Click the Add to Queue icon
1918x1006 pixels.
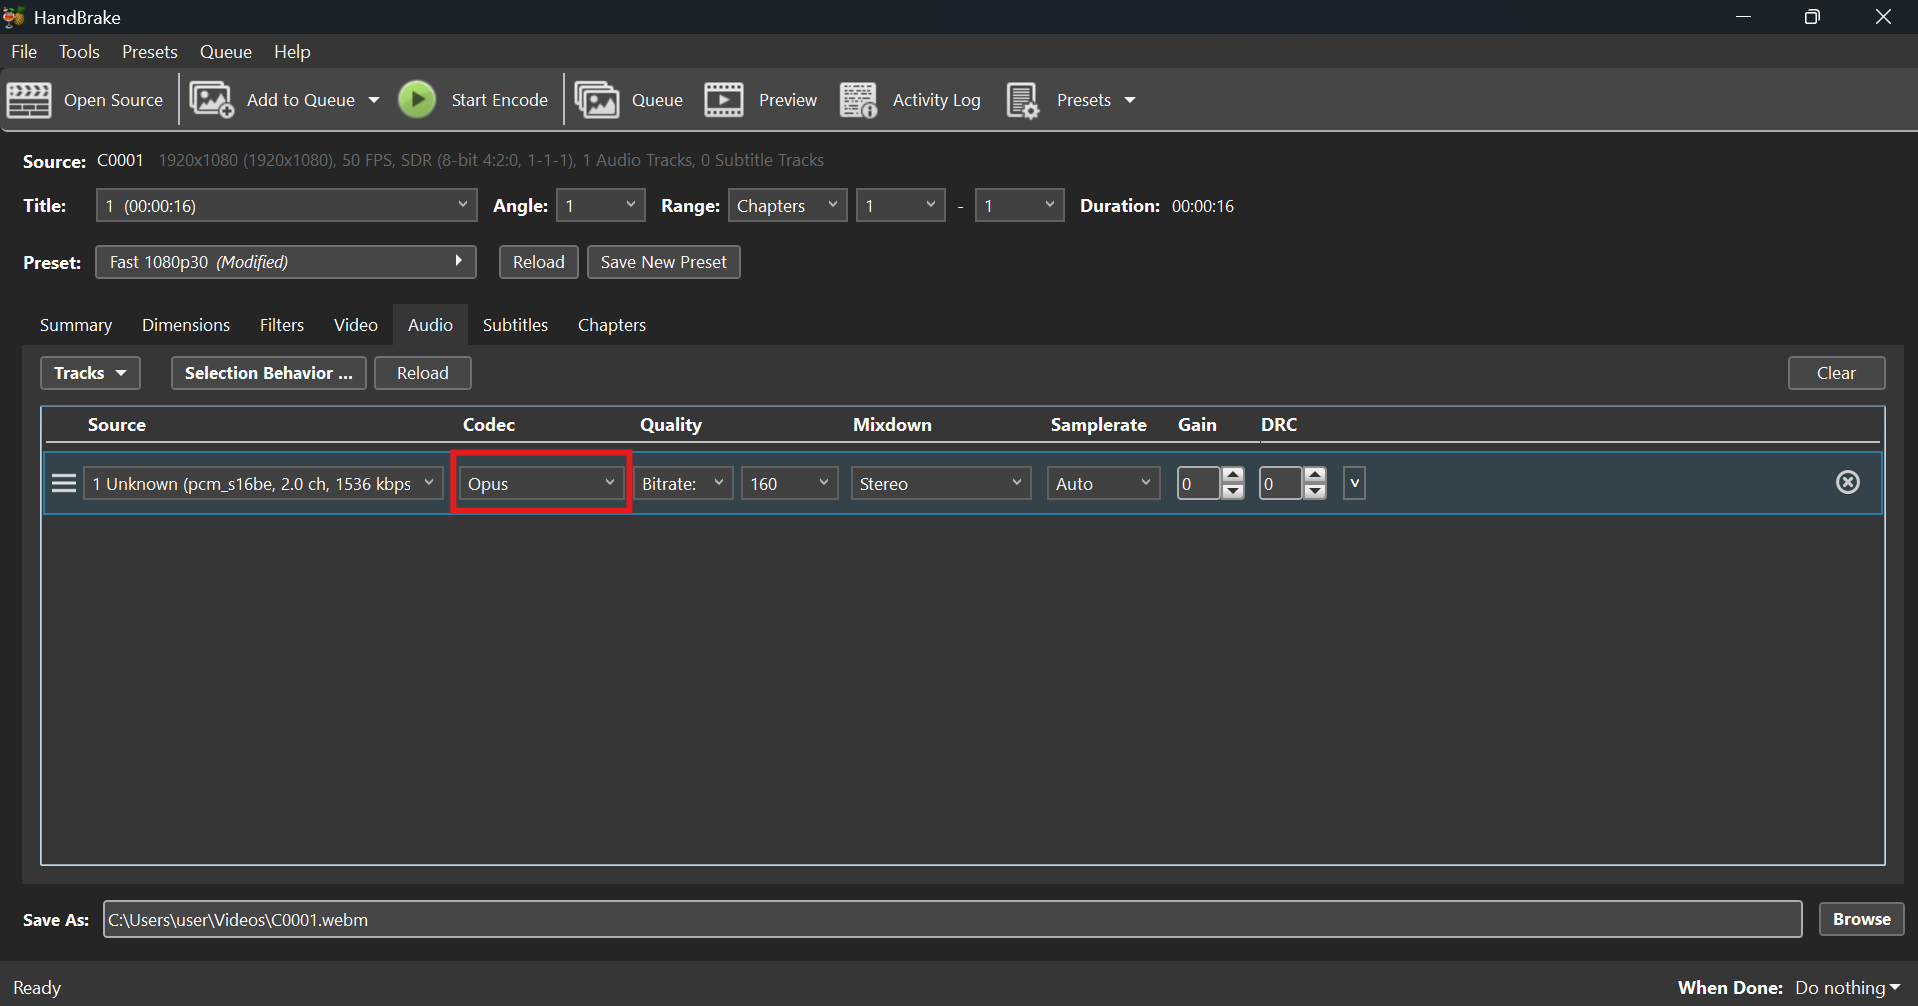pyautogui.click(x=212, y=100)
